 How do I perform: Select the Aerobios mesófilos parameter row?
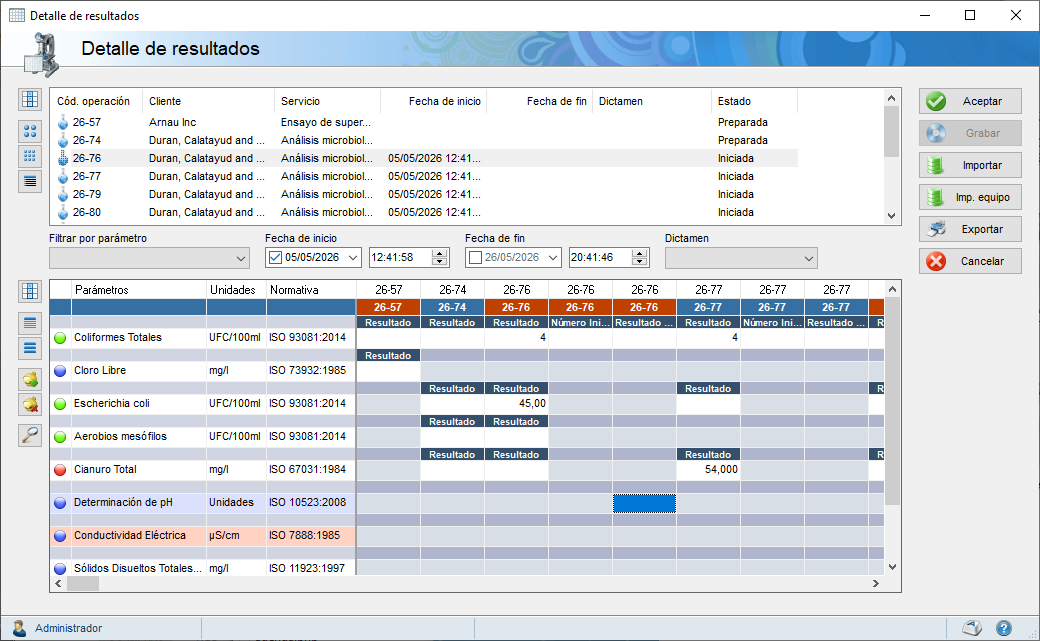(203, 437)
